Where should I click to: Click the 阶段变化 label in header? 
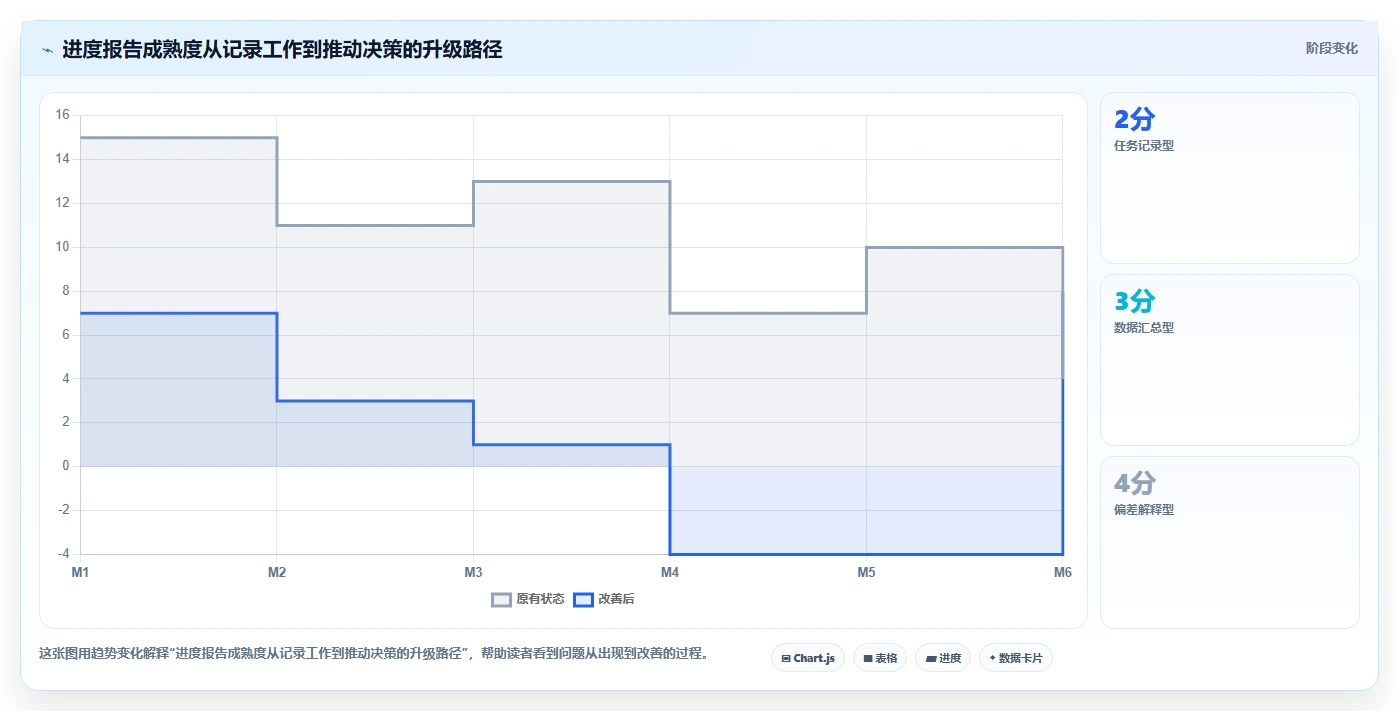[x=1332, y=48]
